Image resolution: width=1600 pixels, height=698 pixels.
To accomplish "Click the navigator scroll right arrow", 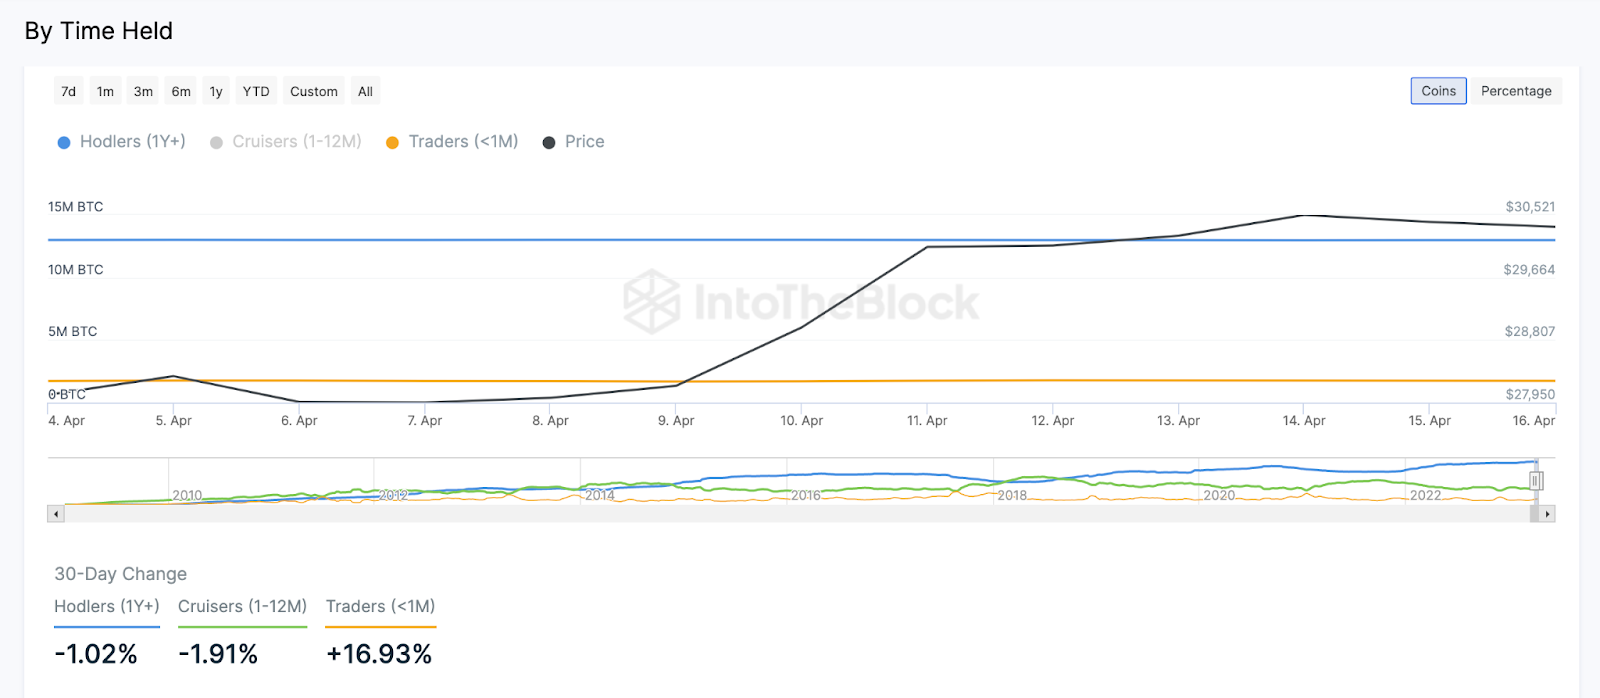I will tap(1548, 514).
